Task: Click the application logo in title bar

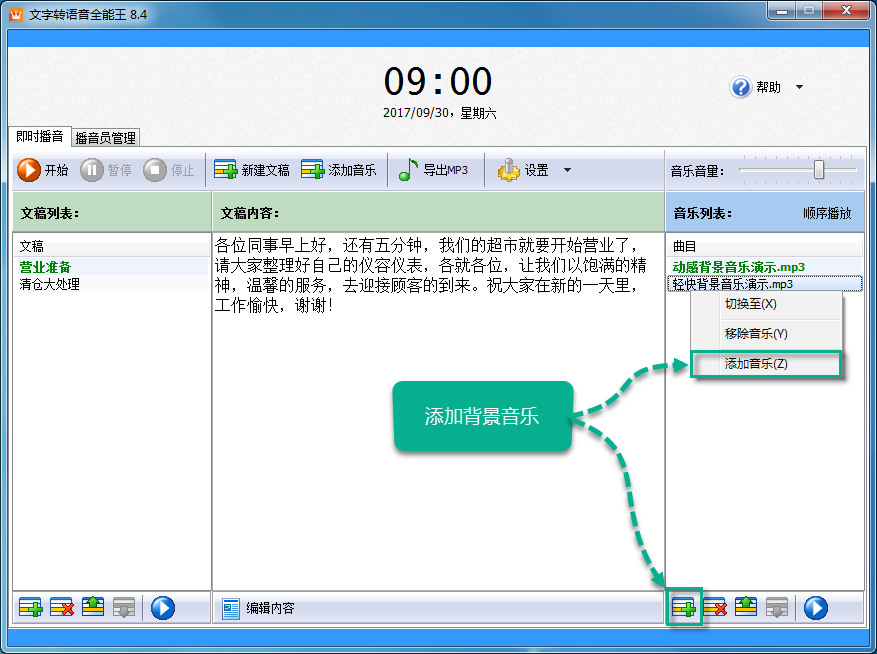Action: pos(16,14)
